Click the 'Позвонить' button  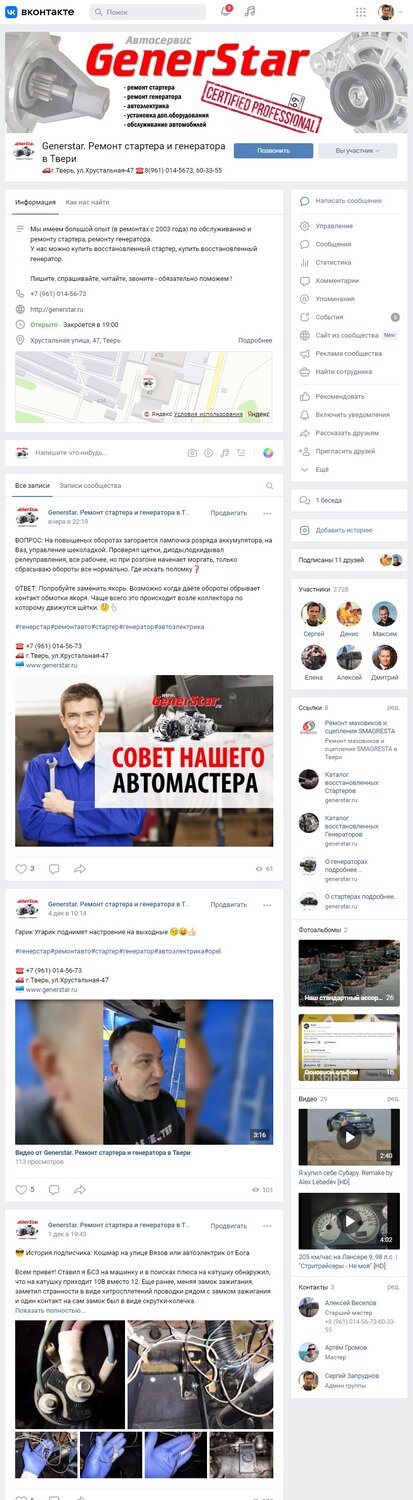point(274,151)
